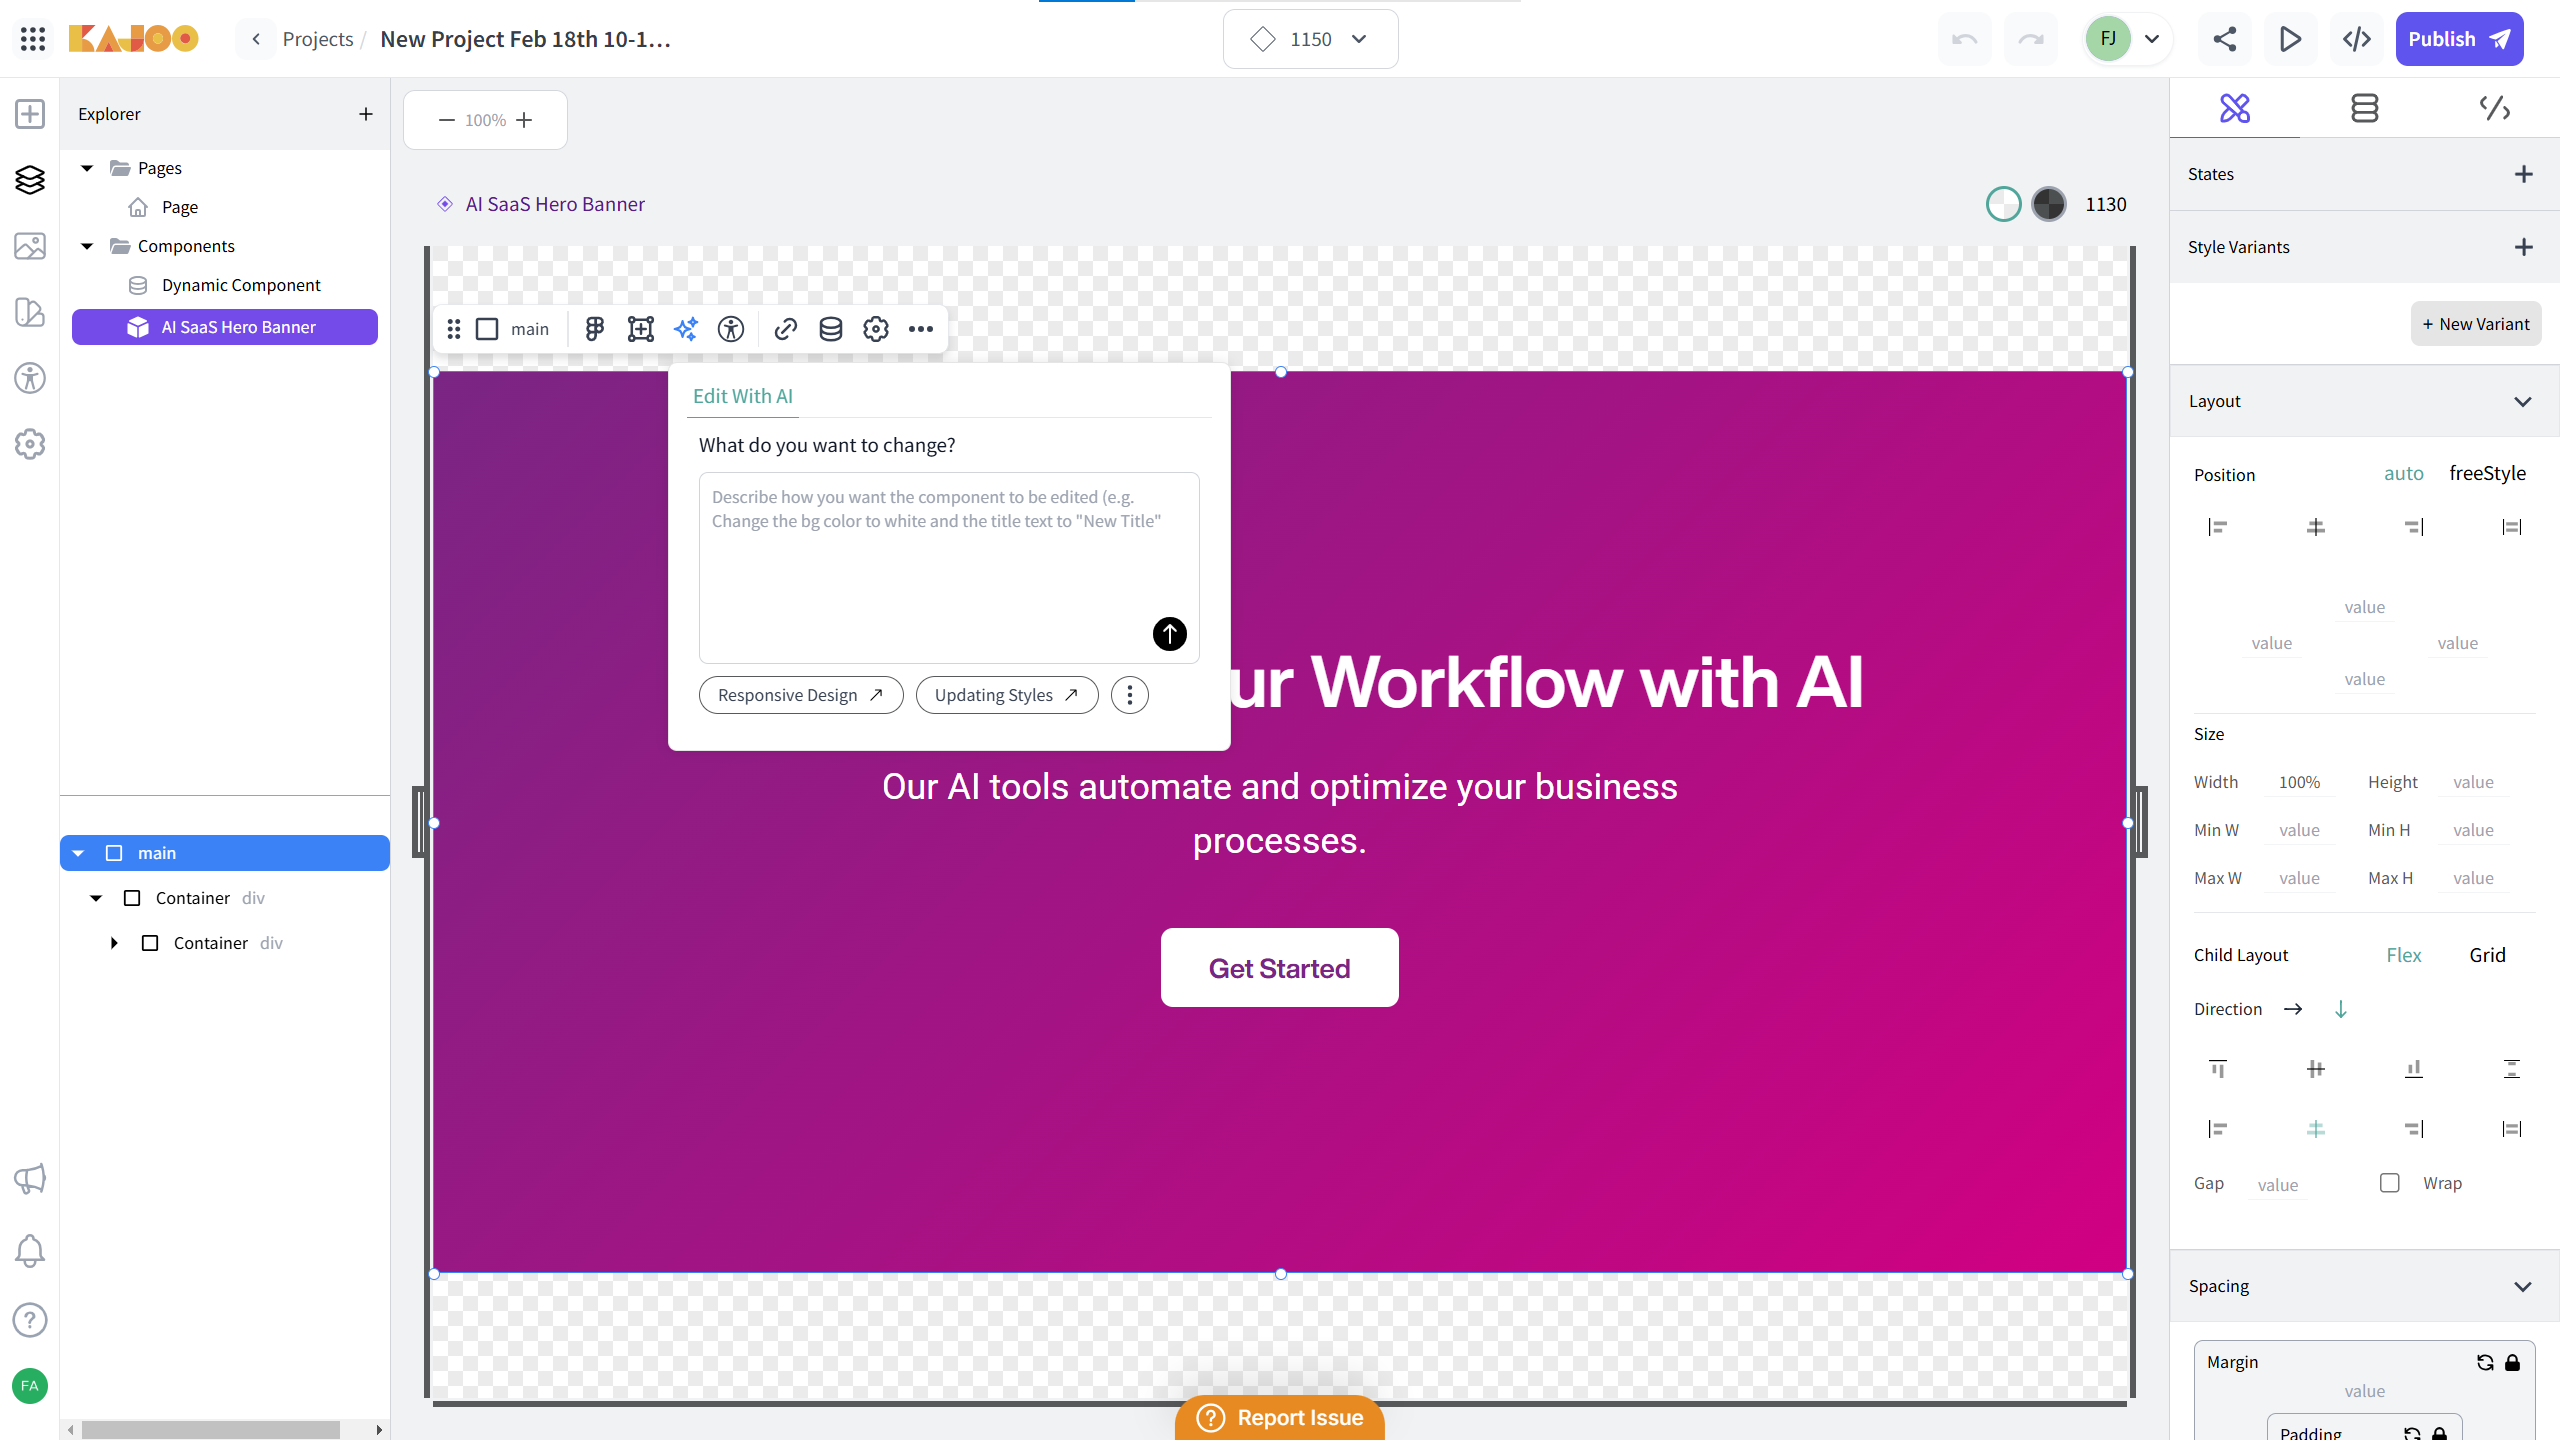Click the preview play button
The width and height of the screenshot is (2560, 1440).
(2290, 39)
